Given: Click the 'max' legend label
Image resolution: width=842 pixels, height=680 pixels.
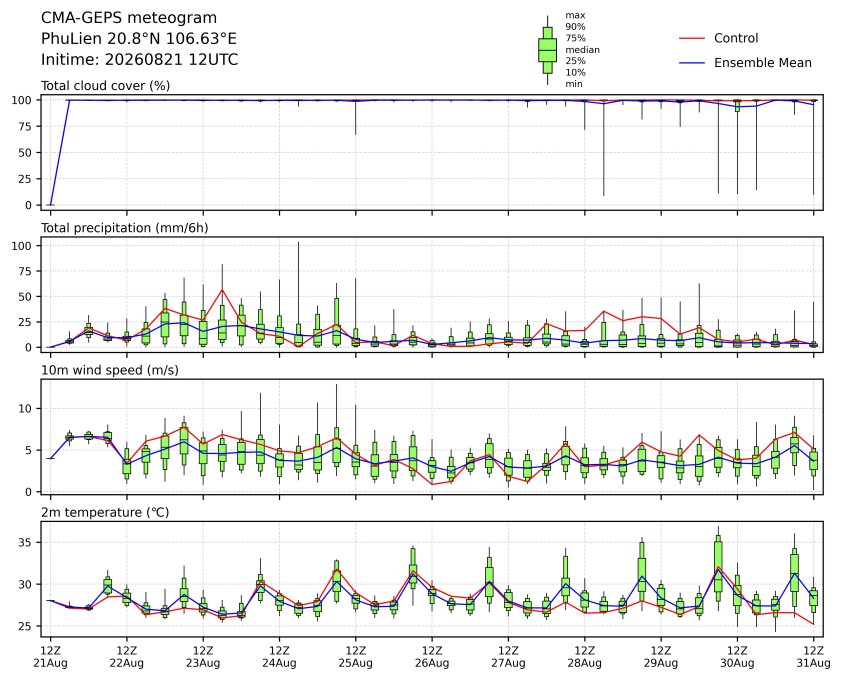Looking at the screenshot, I should coord(575,16).
